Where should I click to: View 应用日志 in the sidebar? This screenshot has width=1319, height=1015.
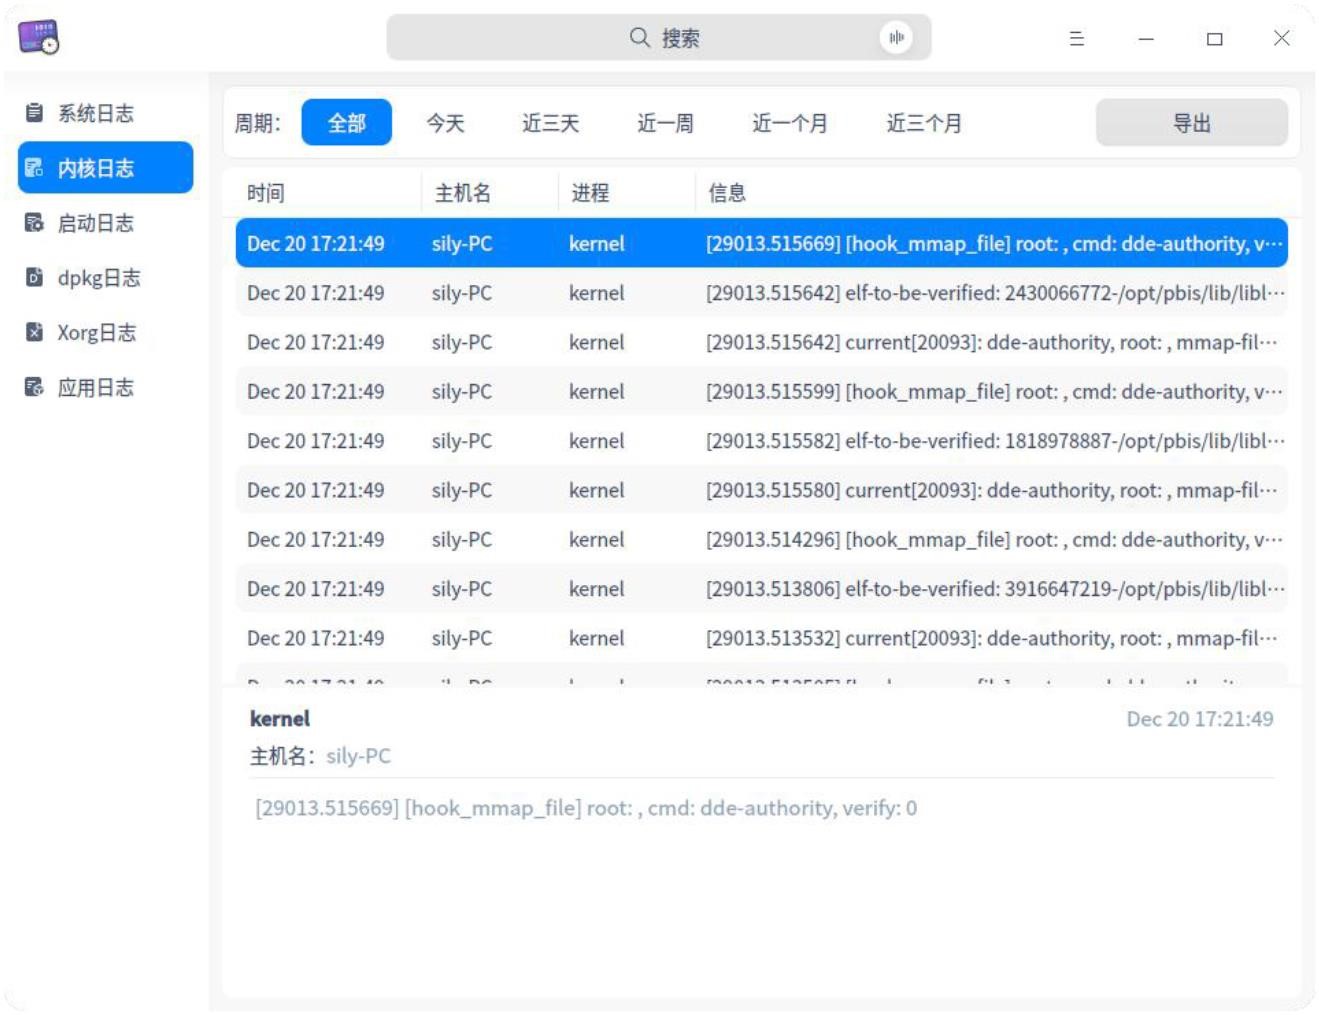point(105,388)
